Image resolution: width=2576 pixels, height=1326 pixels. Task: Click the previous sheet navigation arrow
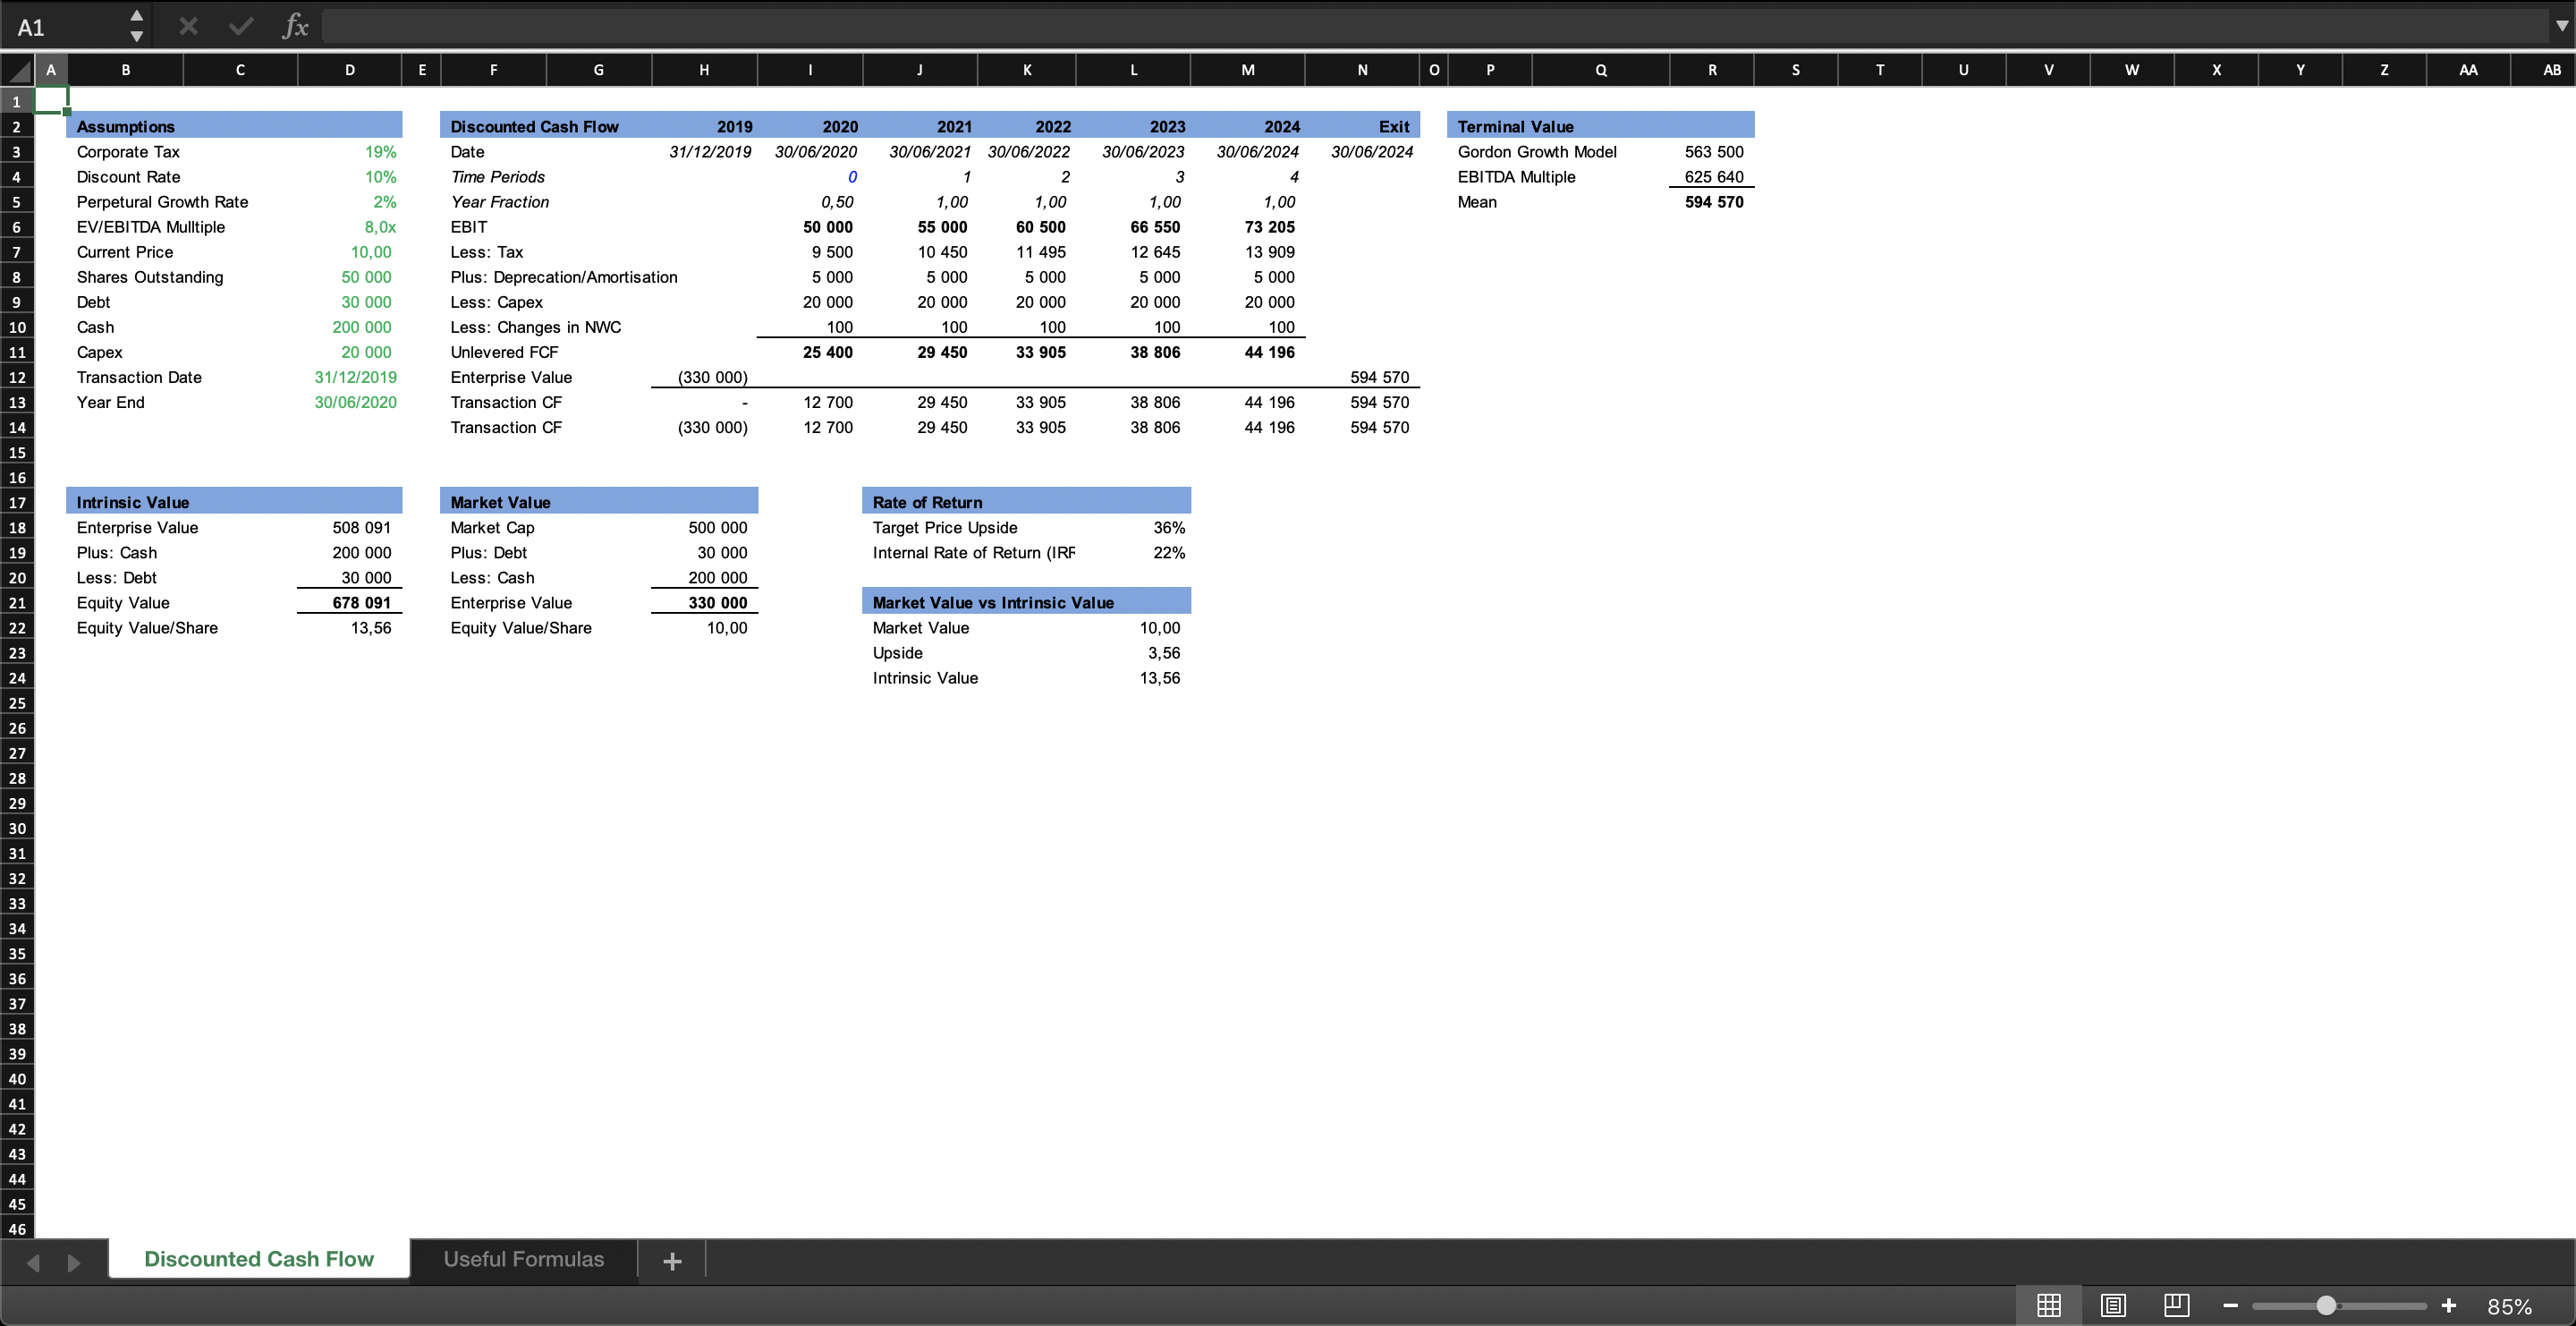click(33, 1262)
